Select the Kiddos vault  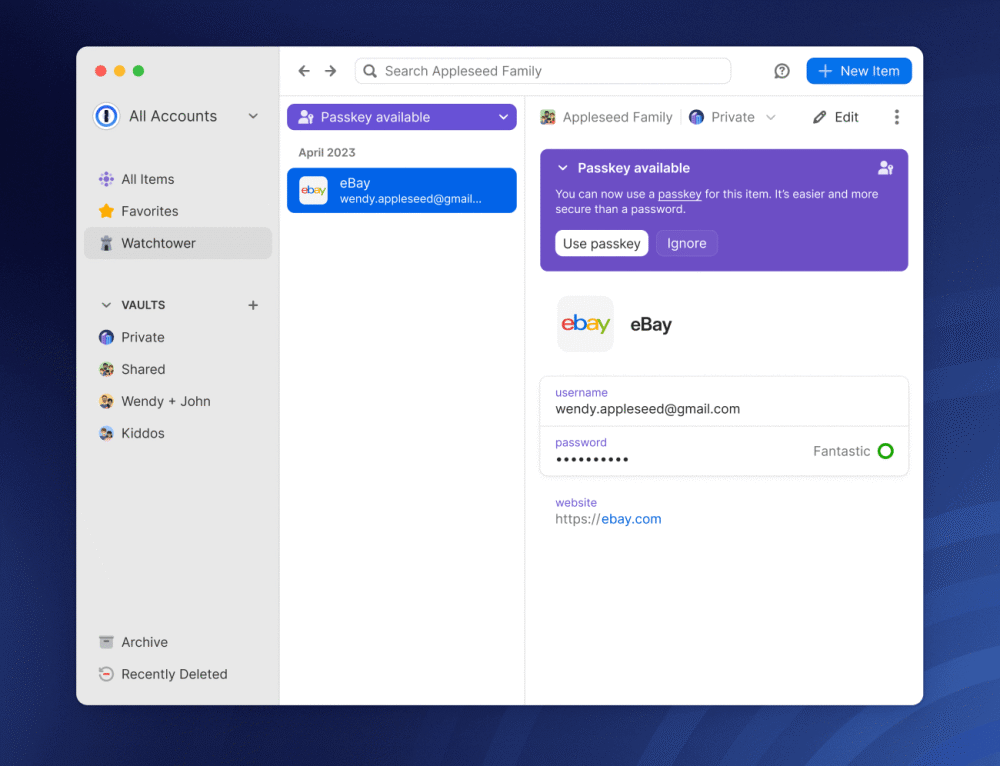pyautogui.click(x=139, y=433)
